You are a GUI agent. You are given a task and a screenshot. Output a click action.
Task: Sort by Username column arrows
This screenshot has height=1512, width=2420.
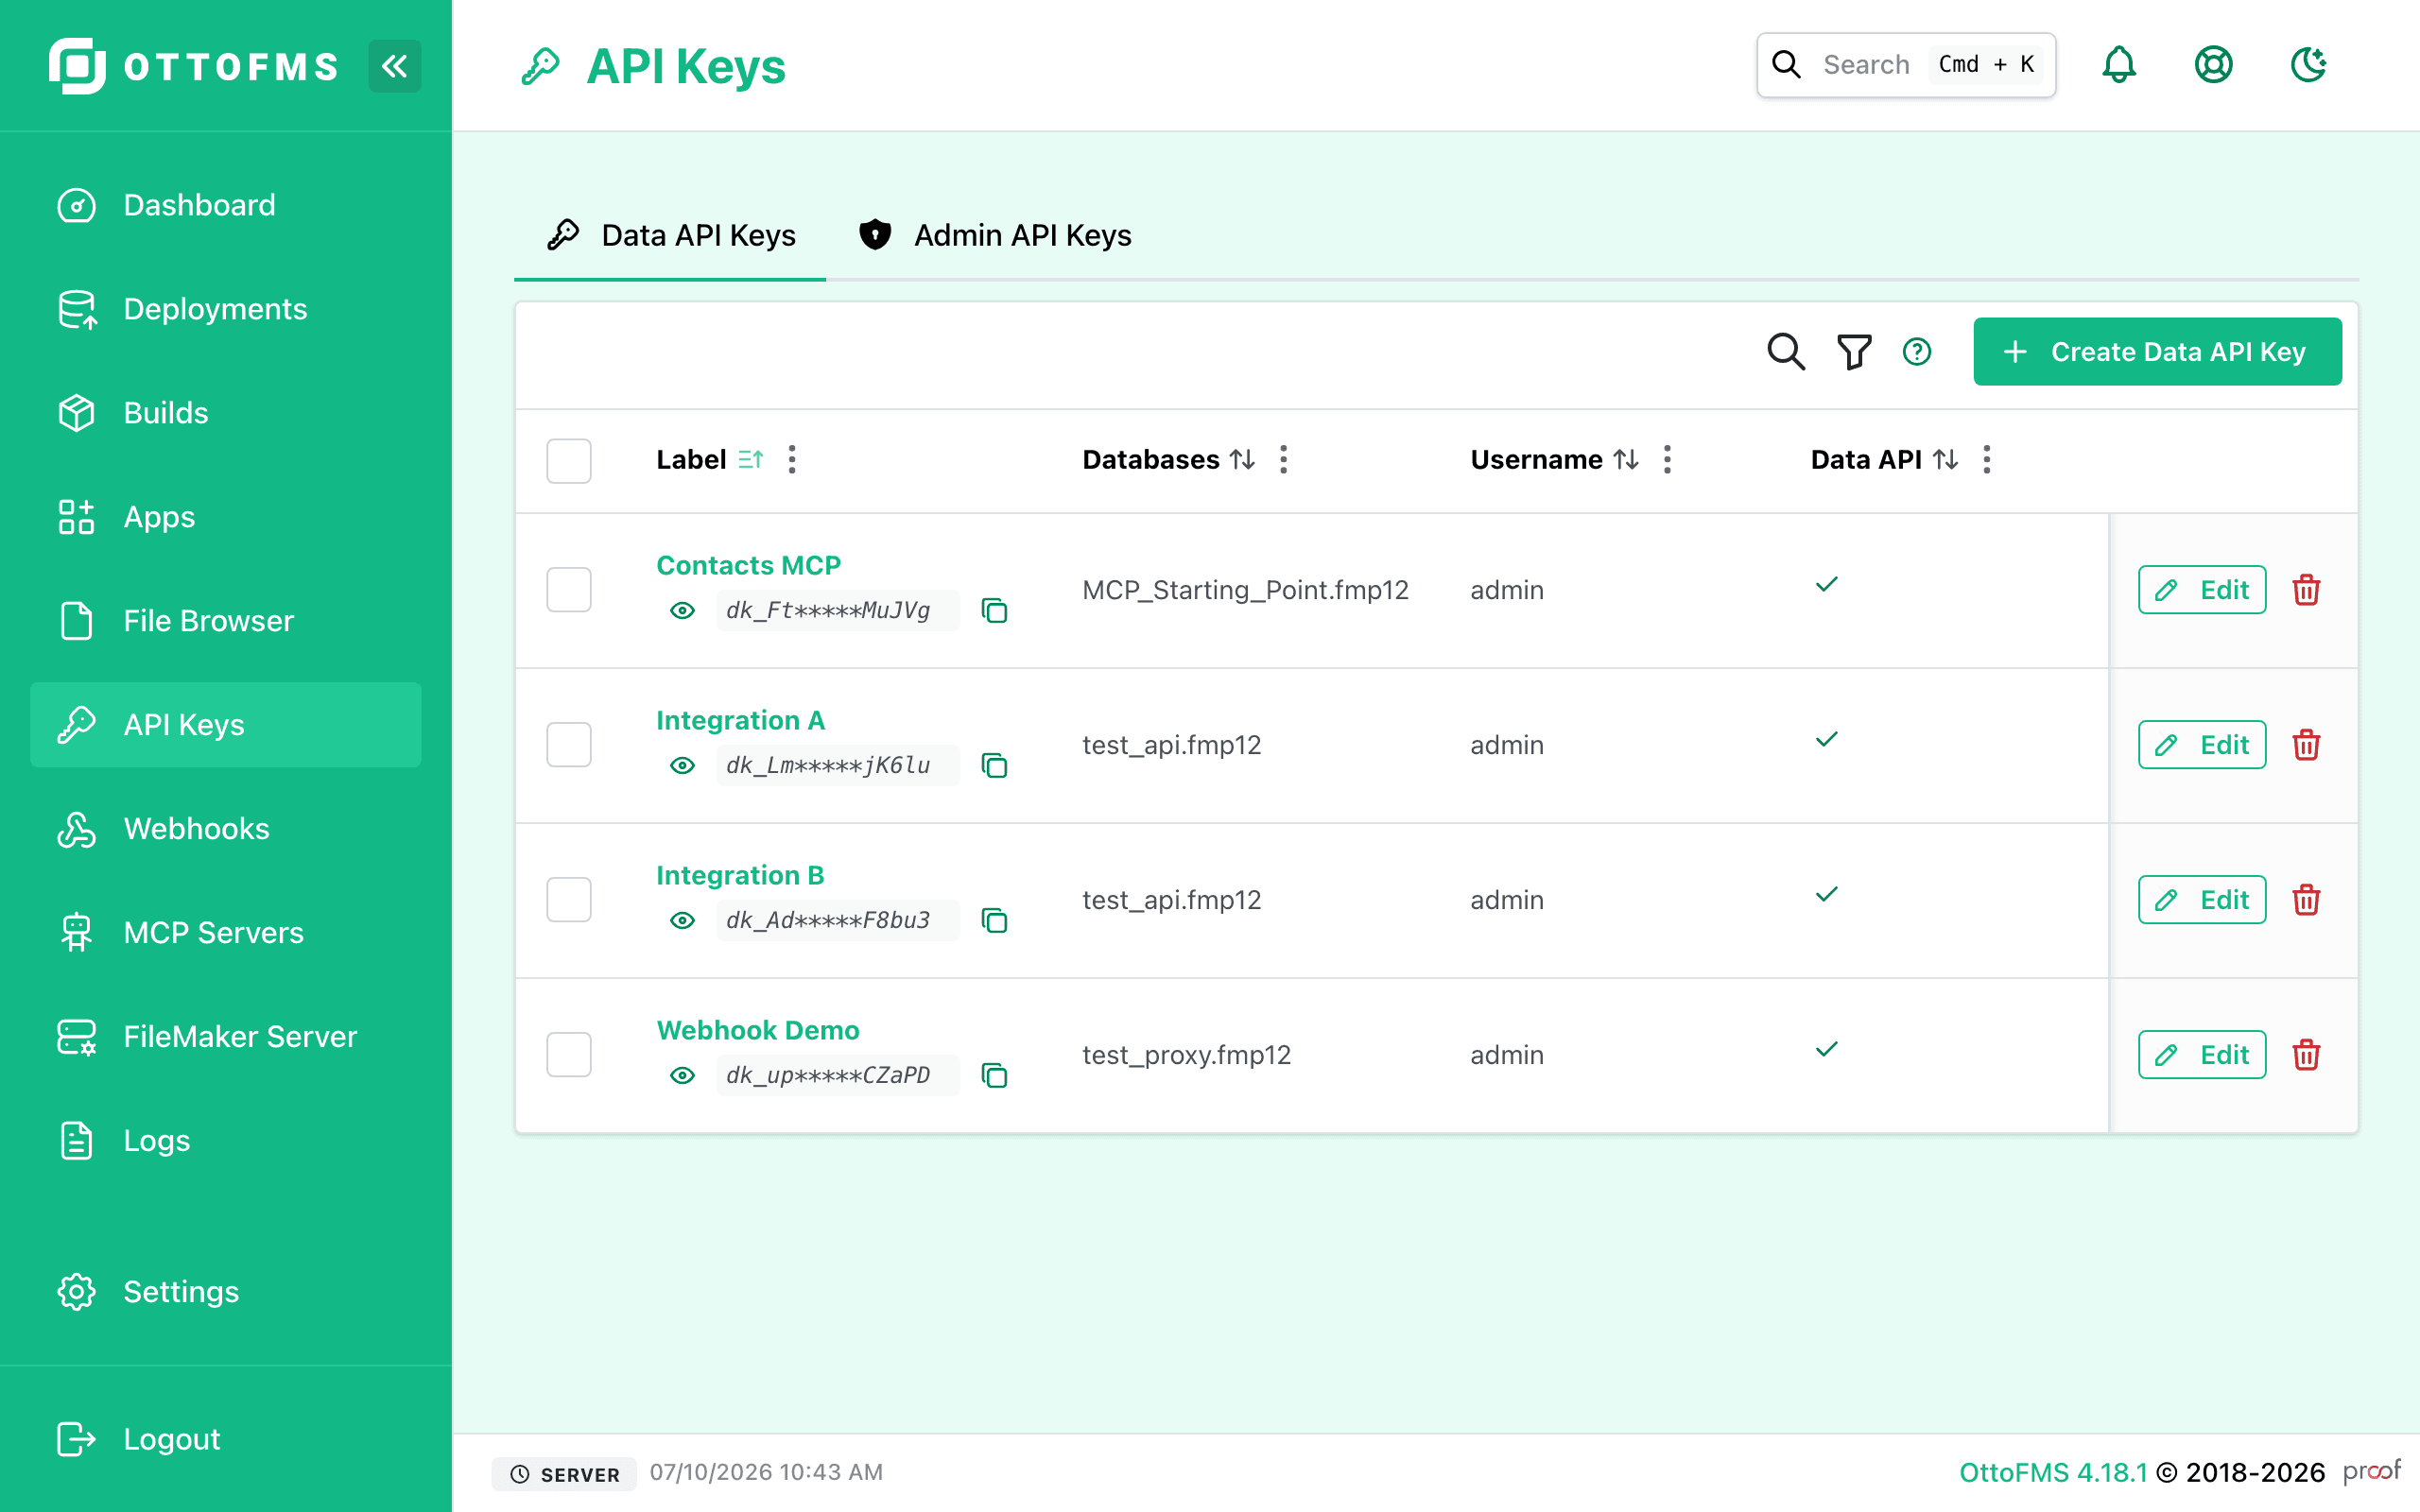coord(1626,459)
